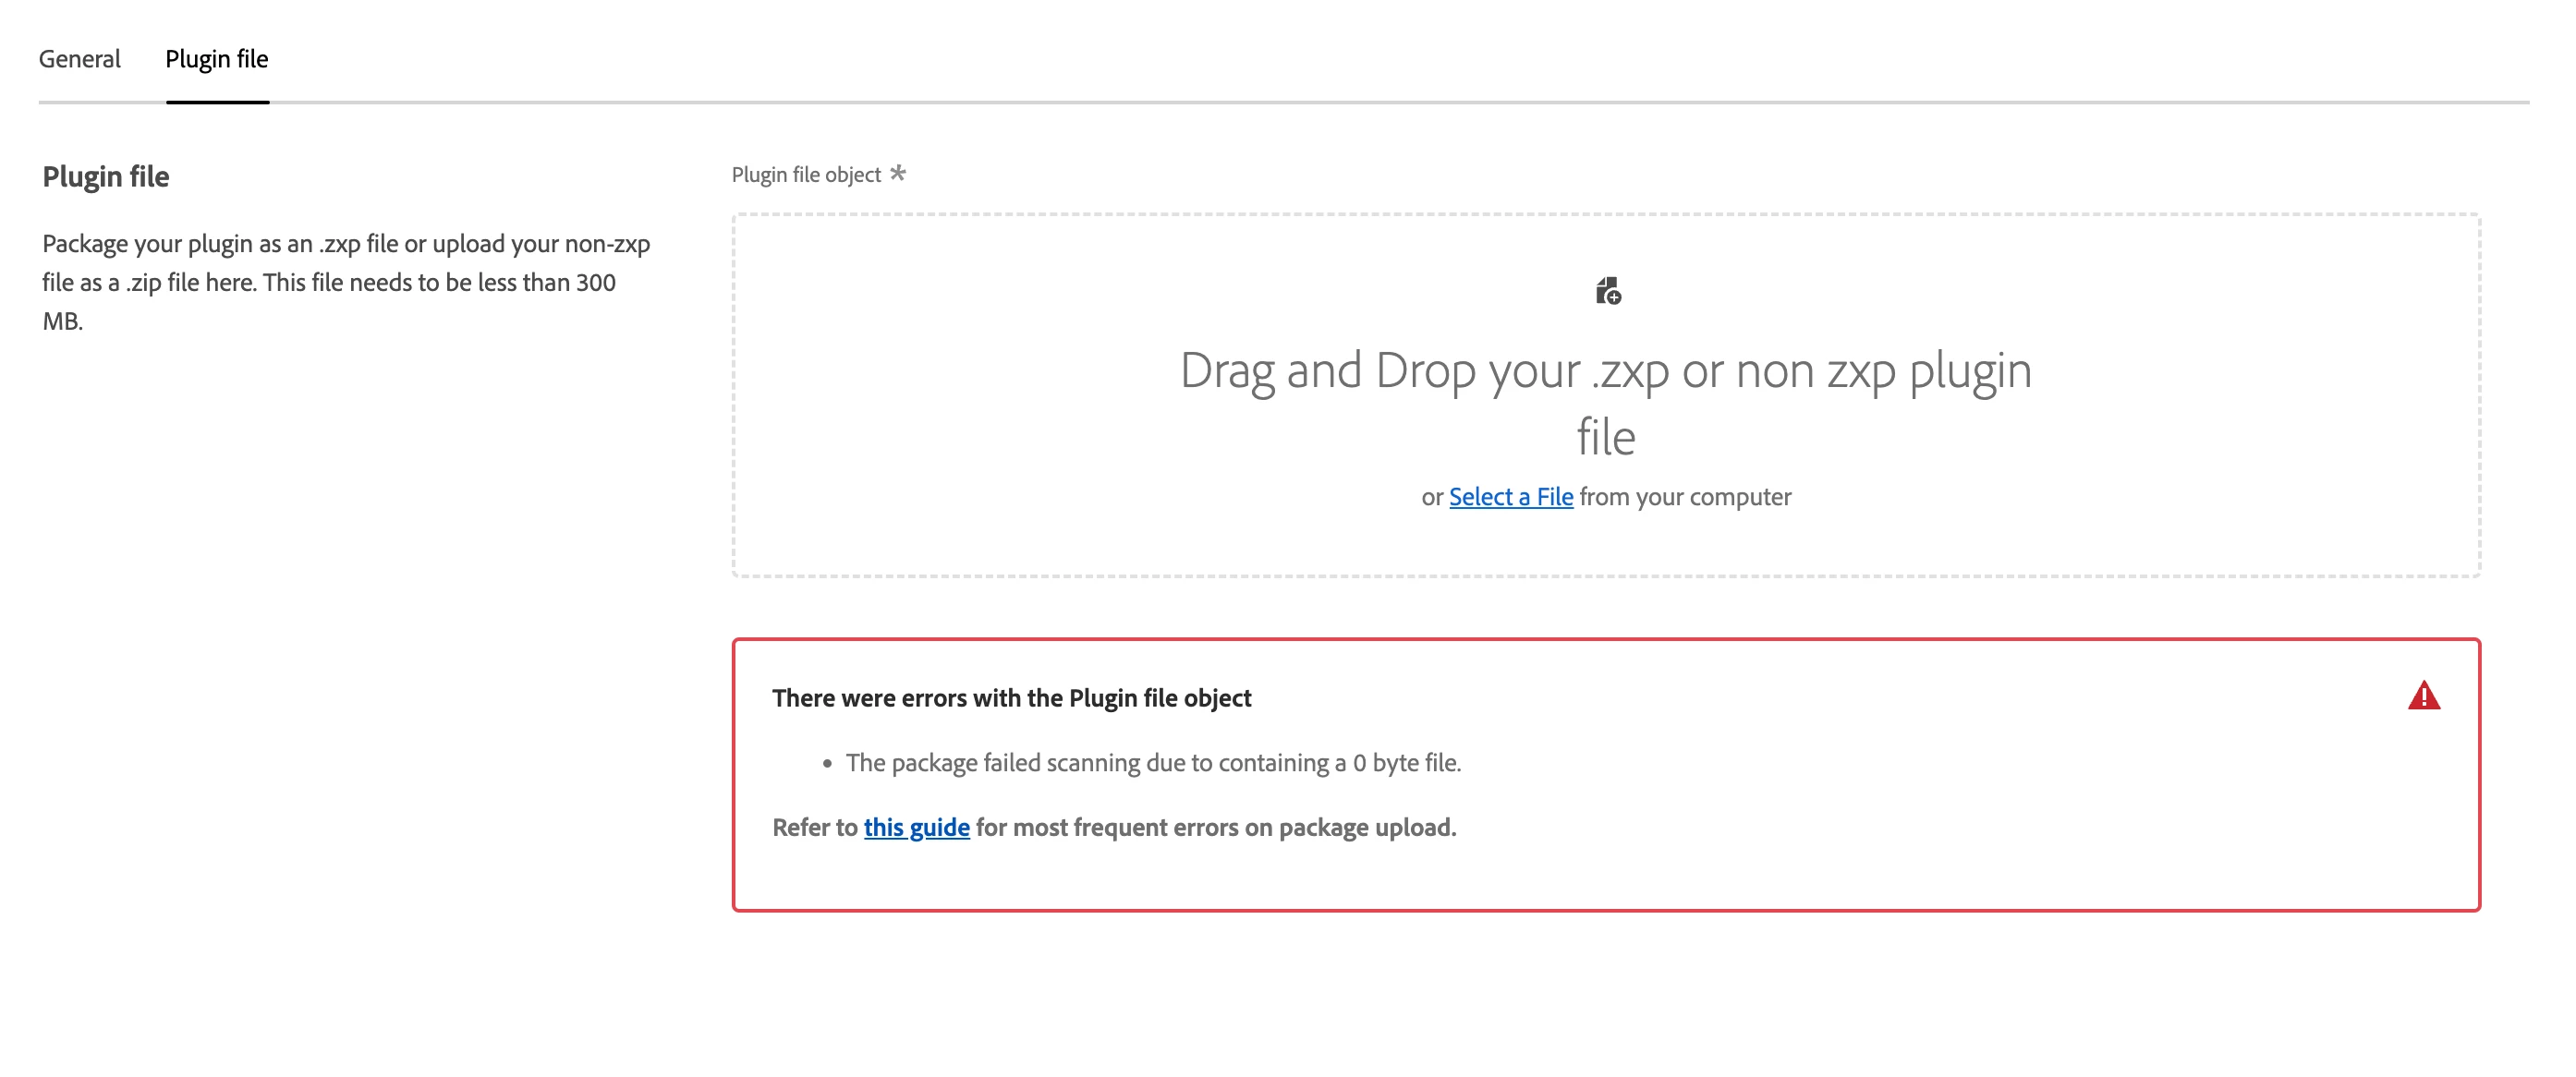Click the Plugin file section heading
2576x1077 pixels.
pyautogui.click(x=106, y=177)
